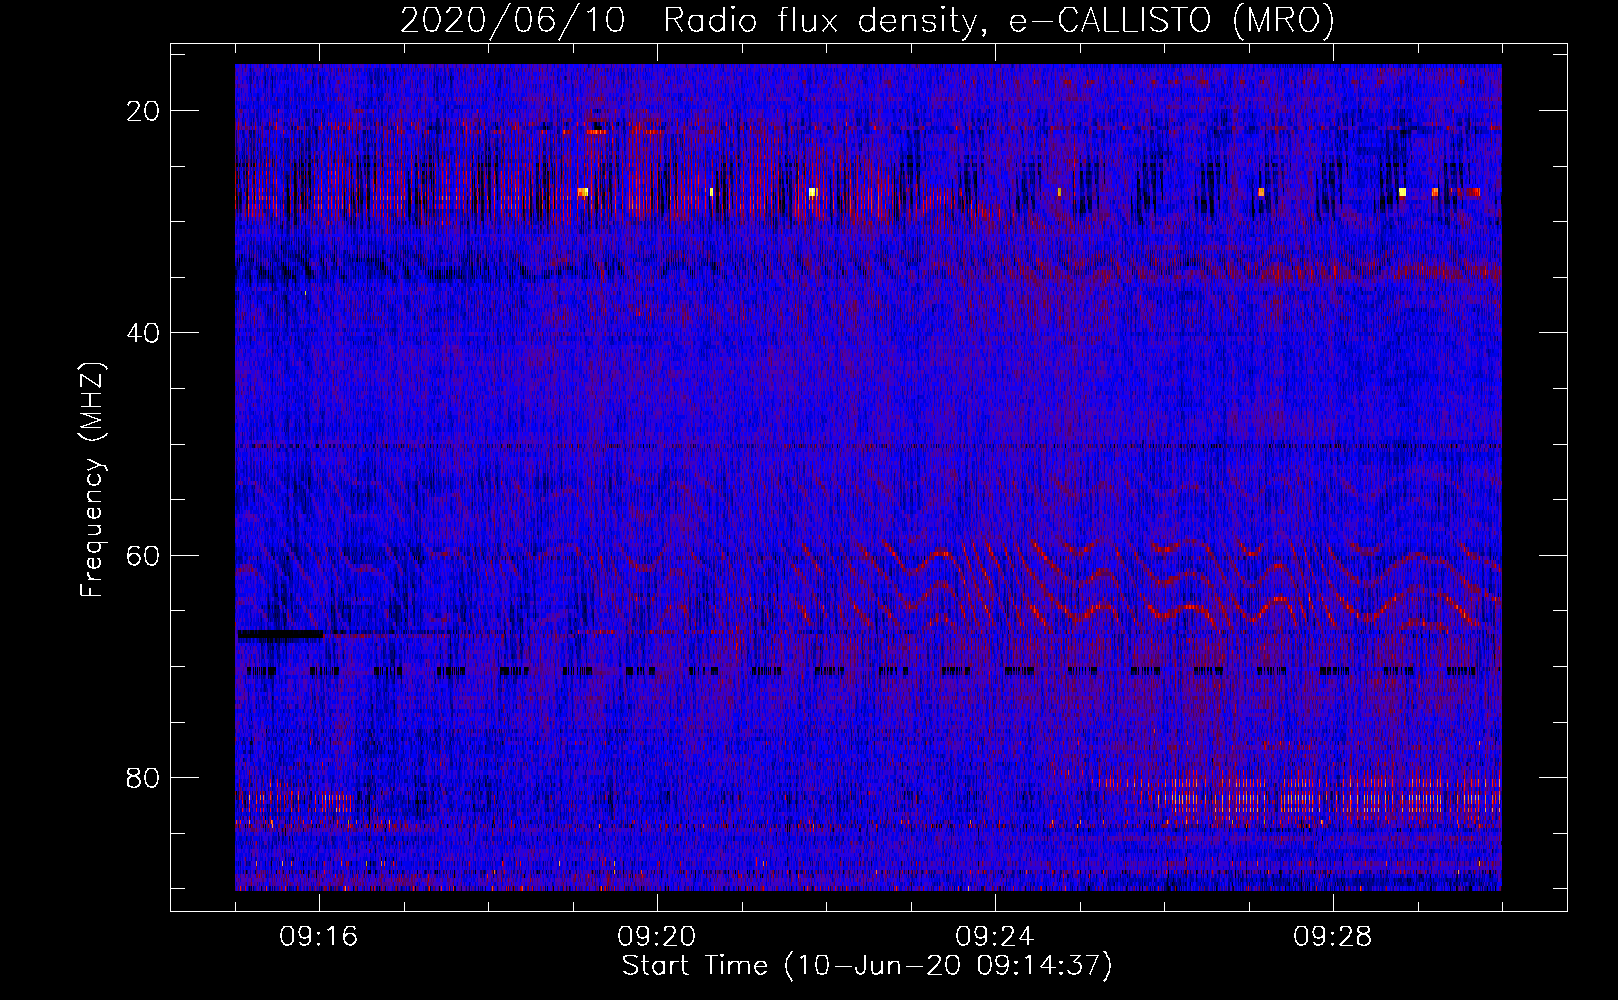Click the "Frequency (MHZ)" axis label
Image resolution: width=1618 pixels, height=1000 pixels.
(x=92, y=480)
